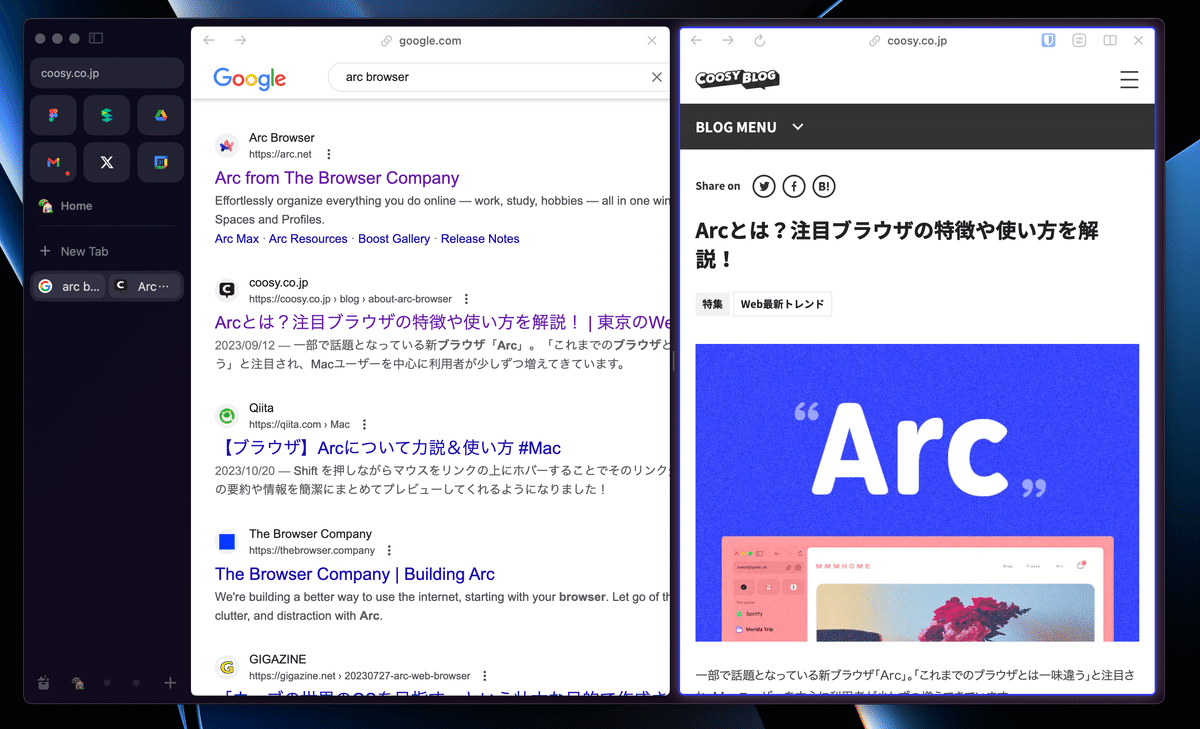Open 'The Browser Company | Building Arc' result
The width and height of the screenshot is (1200, 729).
[x=355, y=574]
